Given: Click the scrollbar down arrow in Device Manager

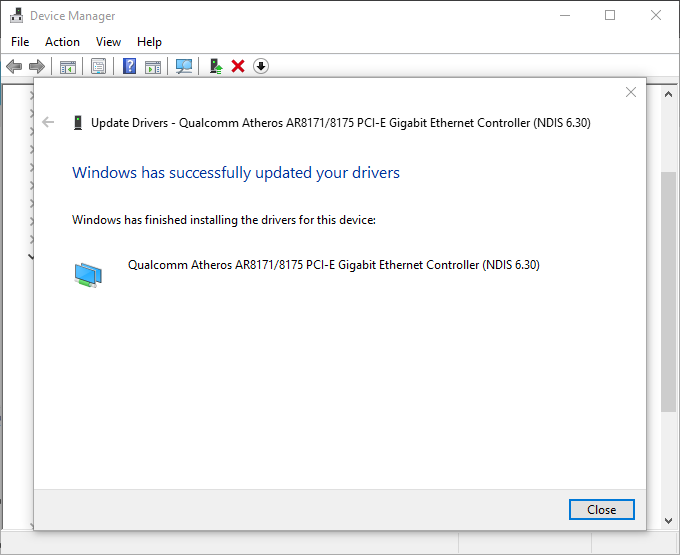Looking at the screenshot, I should [668, 520].
